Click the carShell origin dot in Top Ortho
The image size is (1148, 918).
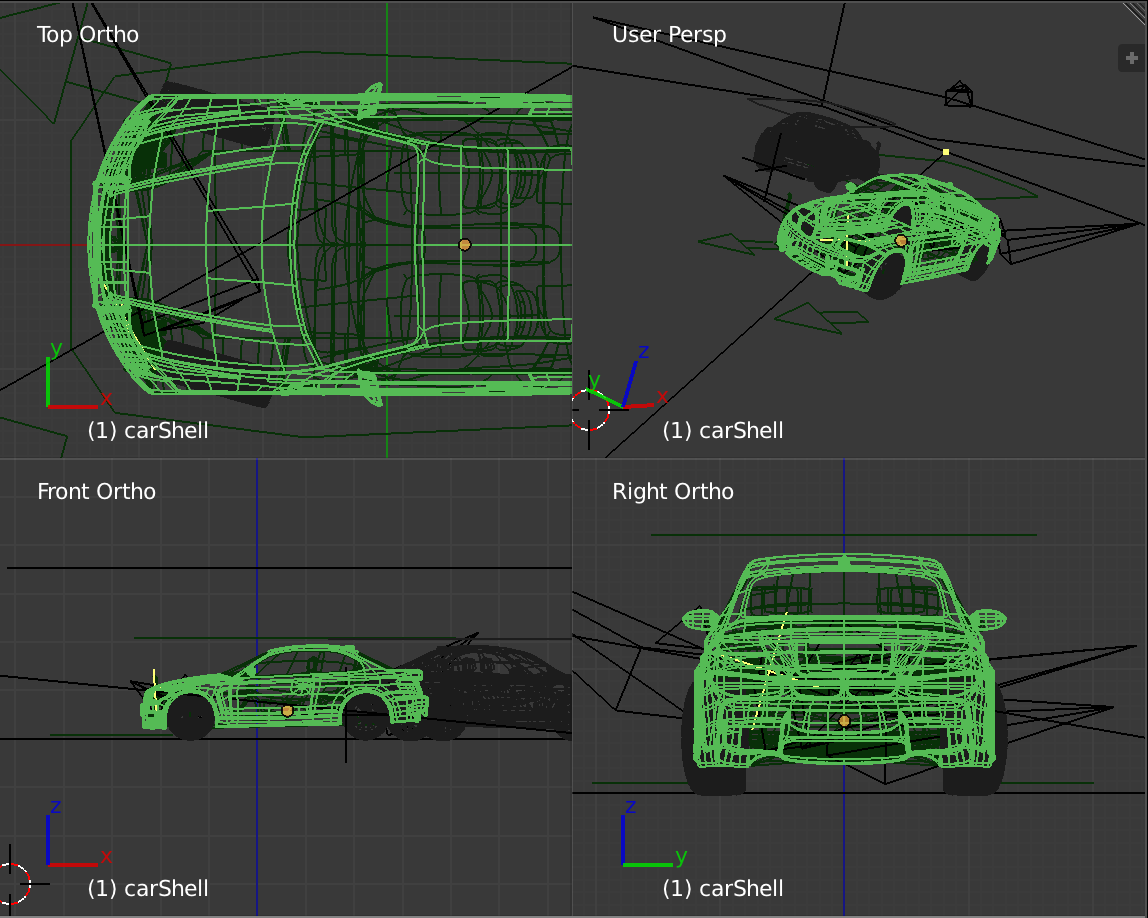pos(464,244)
